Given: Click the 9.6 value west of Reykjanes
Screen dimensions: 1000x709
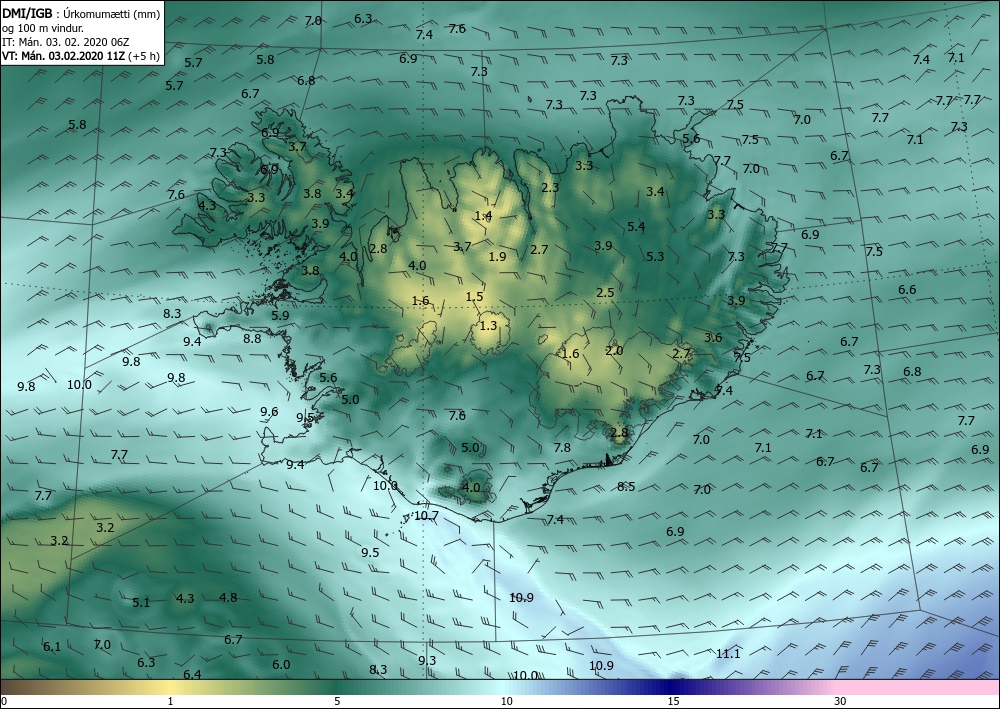Looking at the screenshot, I should coord(269,412).
